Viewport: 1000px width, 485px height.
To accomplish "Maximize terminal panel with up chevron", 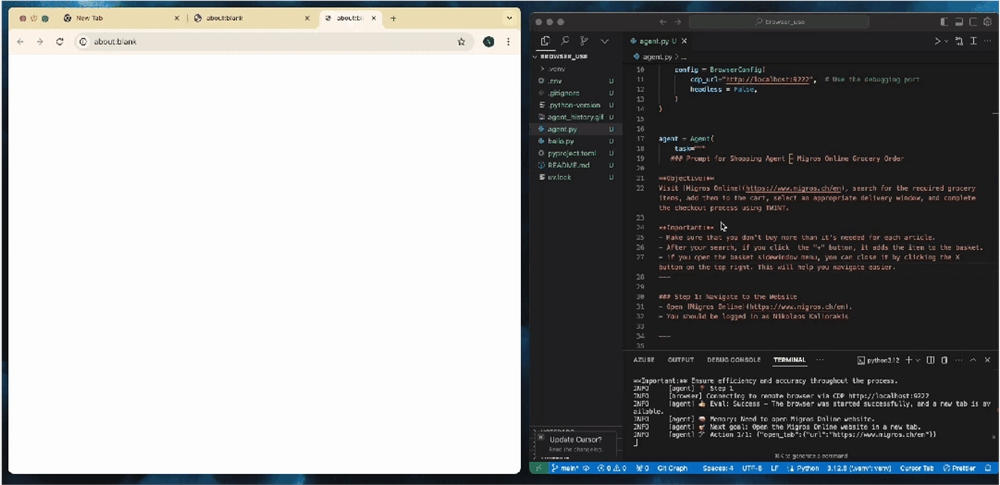I will [973, 360].
